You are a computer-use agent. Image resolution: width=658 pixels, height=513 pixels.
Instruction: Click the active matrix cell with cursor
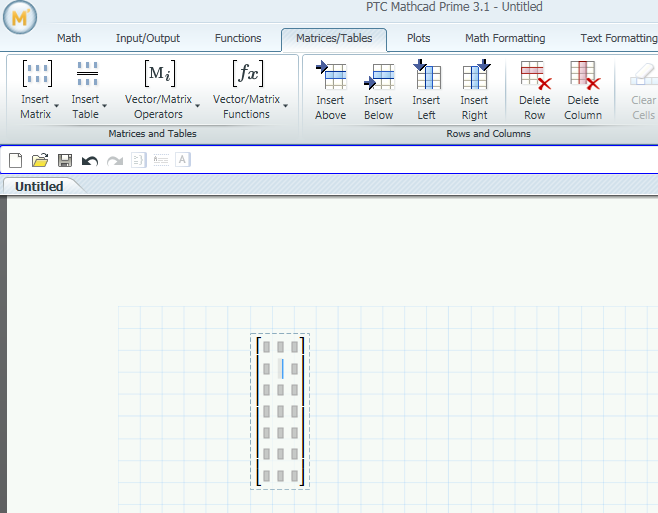(281, 369)
